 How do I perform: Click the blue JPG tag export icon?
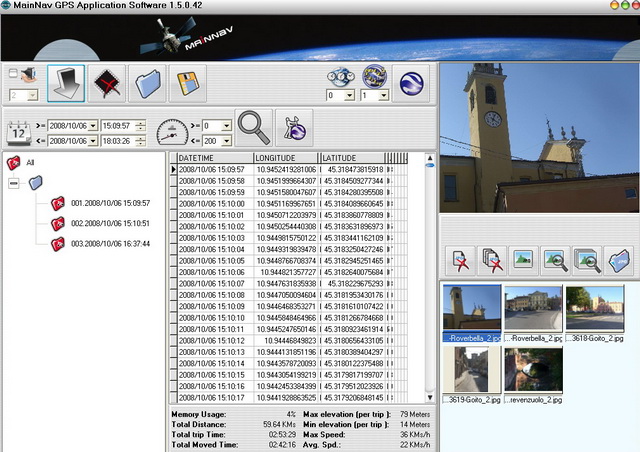[x=619, y=260]
